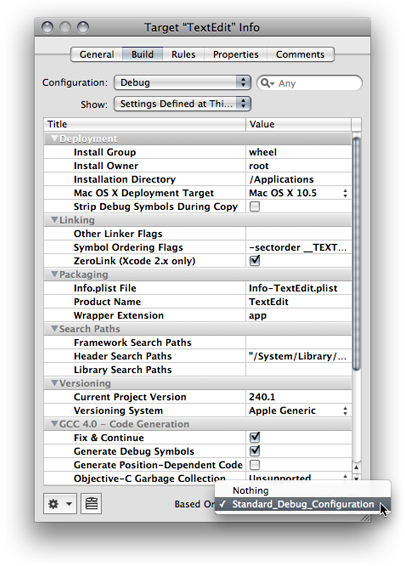Select the Wrapper Extension row
Screen dimensions: 405x566
tap(197, 315)
